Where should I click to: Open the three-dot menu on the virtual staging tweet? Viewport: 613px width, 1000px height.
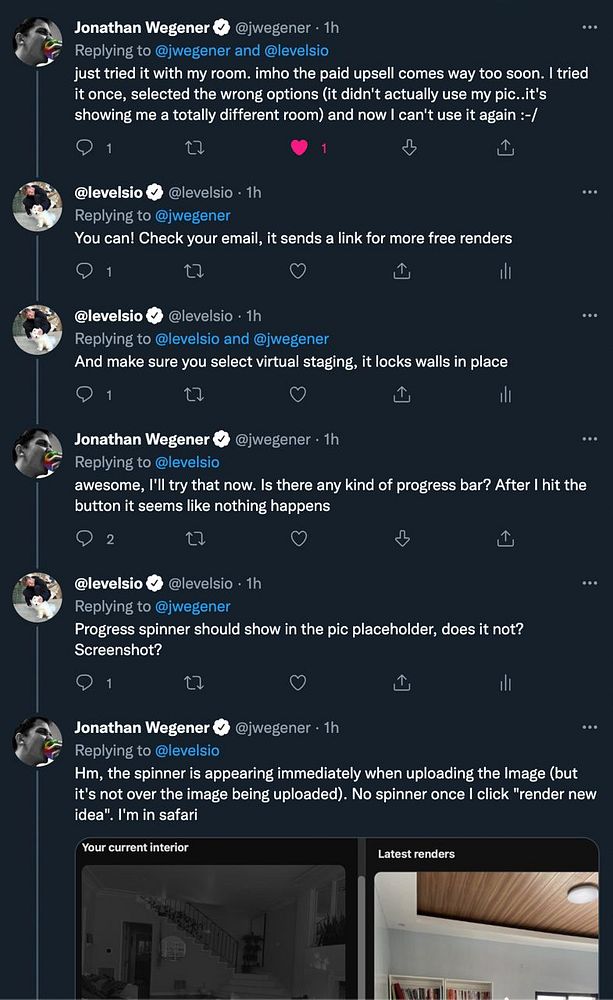coord(588,315)
